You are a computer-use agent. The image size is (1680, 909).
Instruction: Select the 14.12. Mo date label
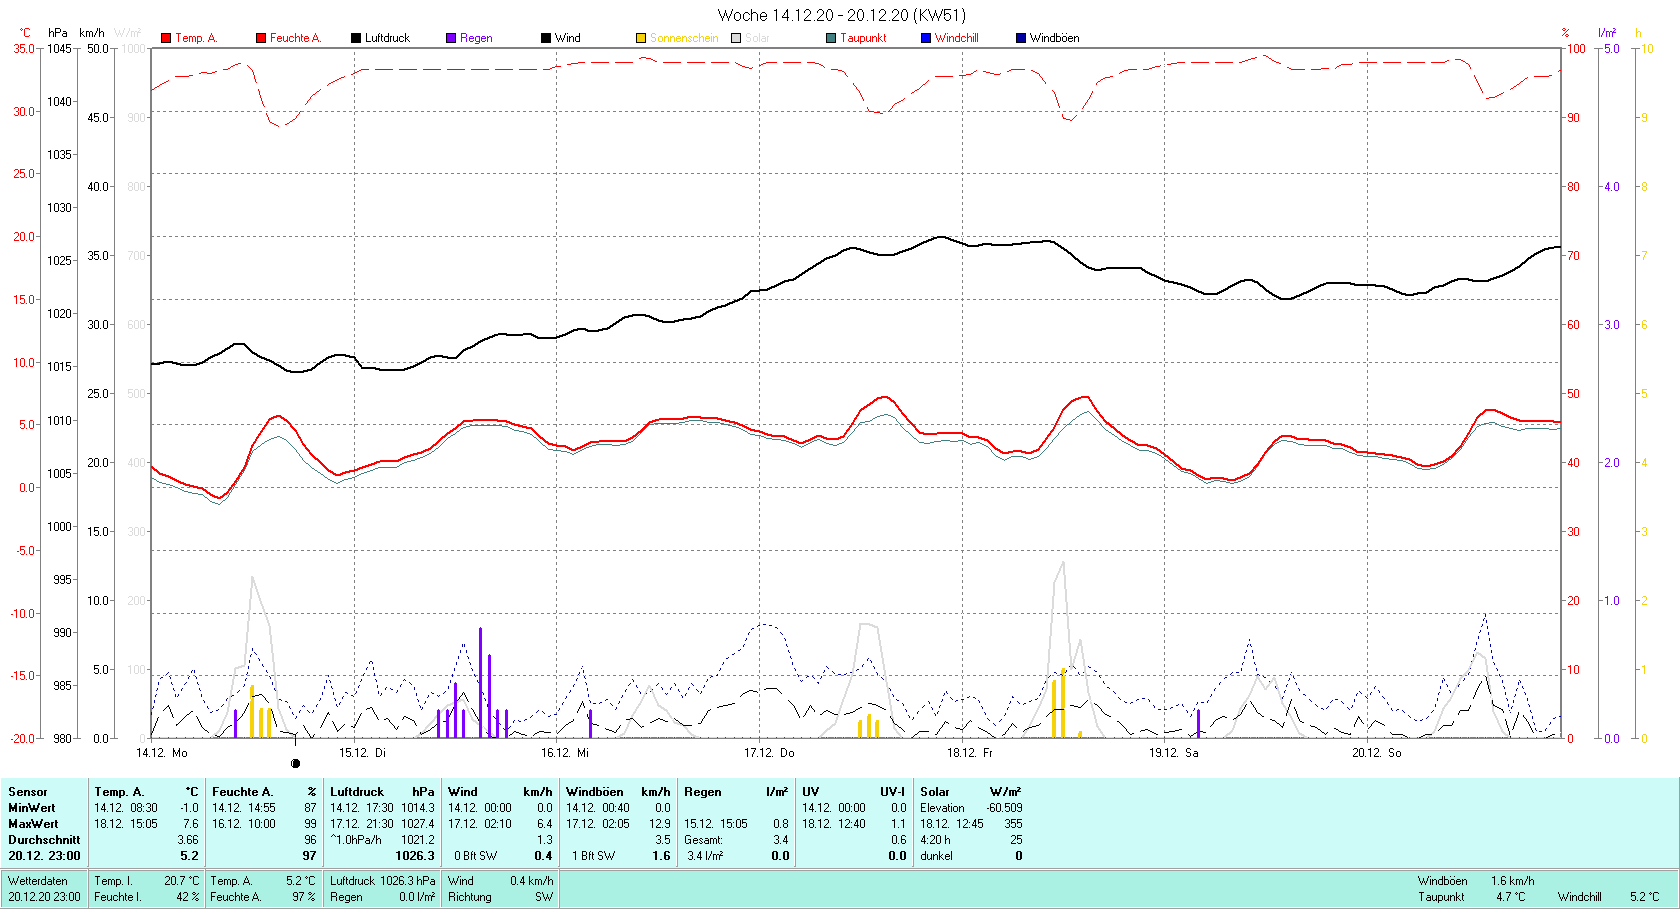pyautogui.click(x=162, y=752)
